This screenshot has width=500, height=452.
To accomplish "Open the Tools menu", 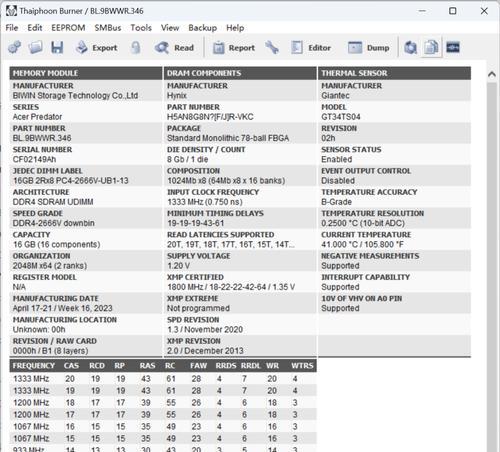I will 141,28.
